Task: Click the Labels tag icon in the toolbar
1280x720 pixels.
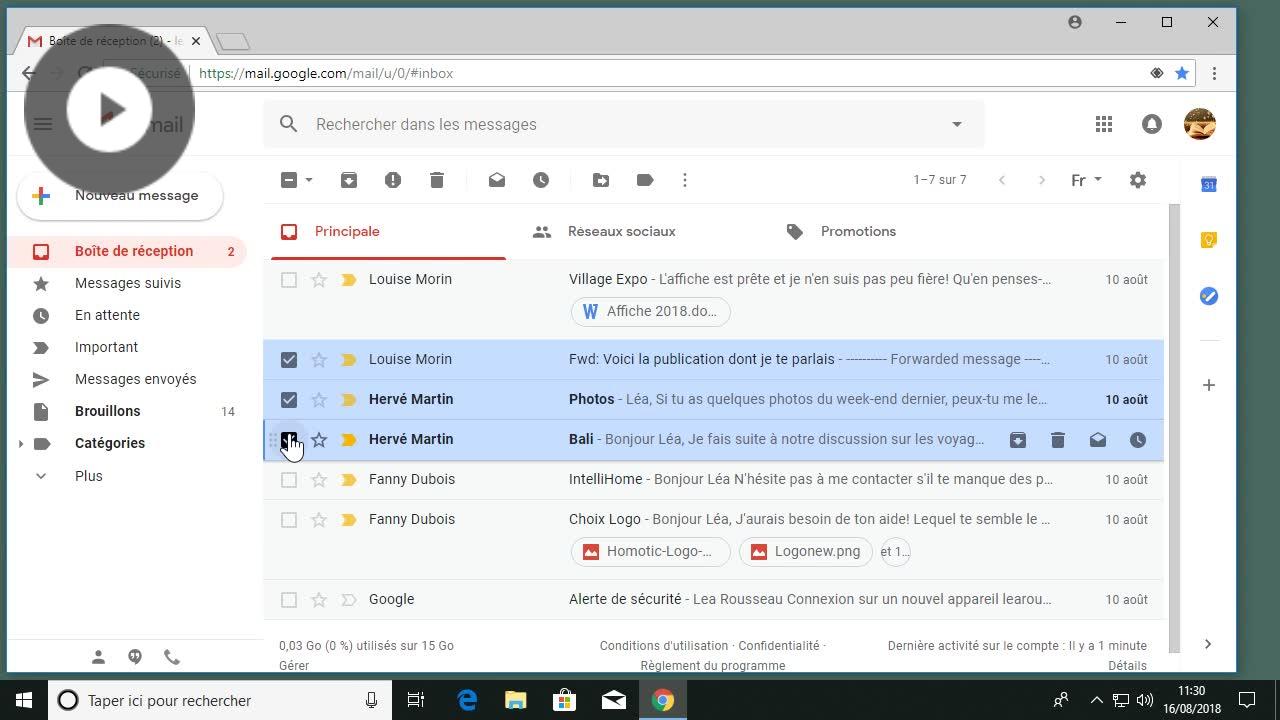Action: 645,180
